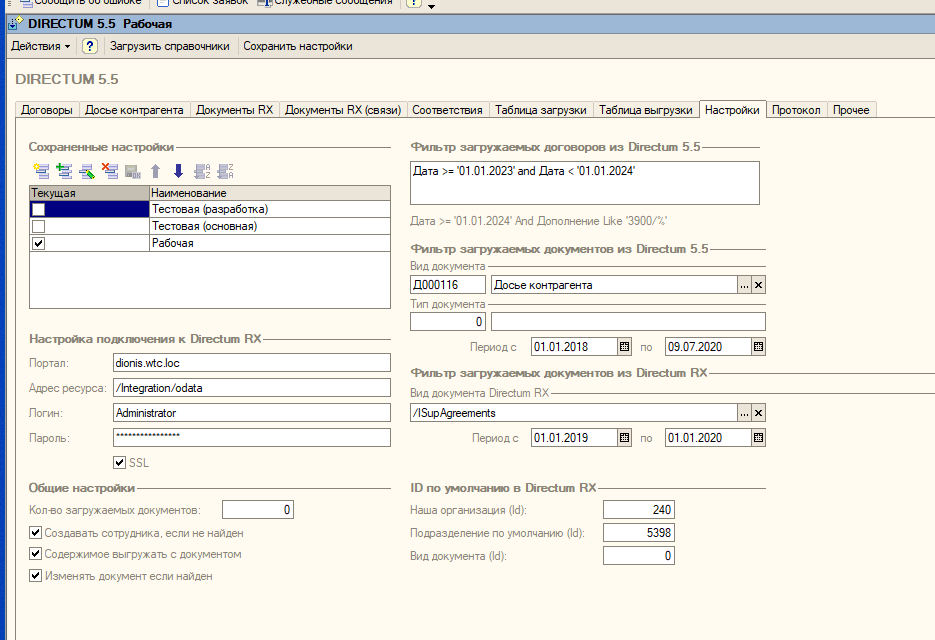Sort saved settings descending Z-A
935x640 pixels.
(224, 171)
